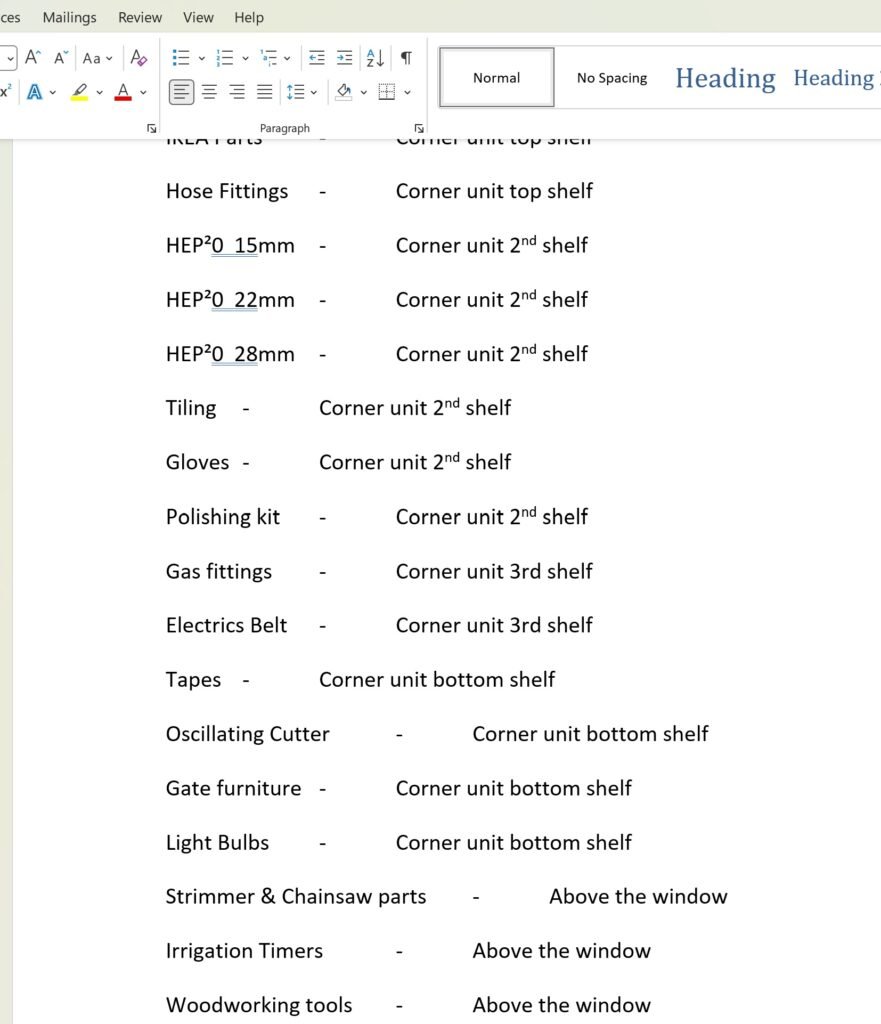Open line and paragraph spacing options

coord(296,92)
